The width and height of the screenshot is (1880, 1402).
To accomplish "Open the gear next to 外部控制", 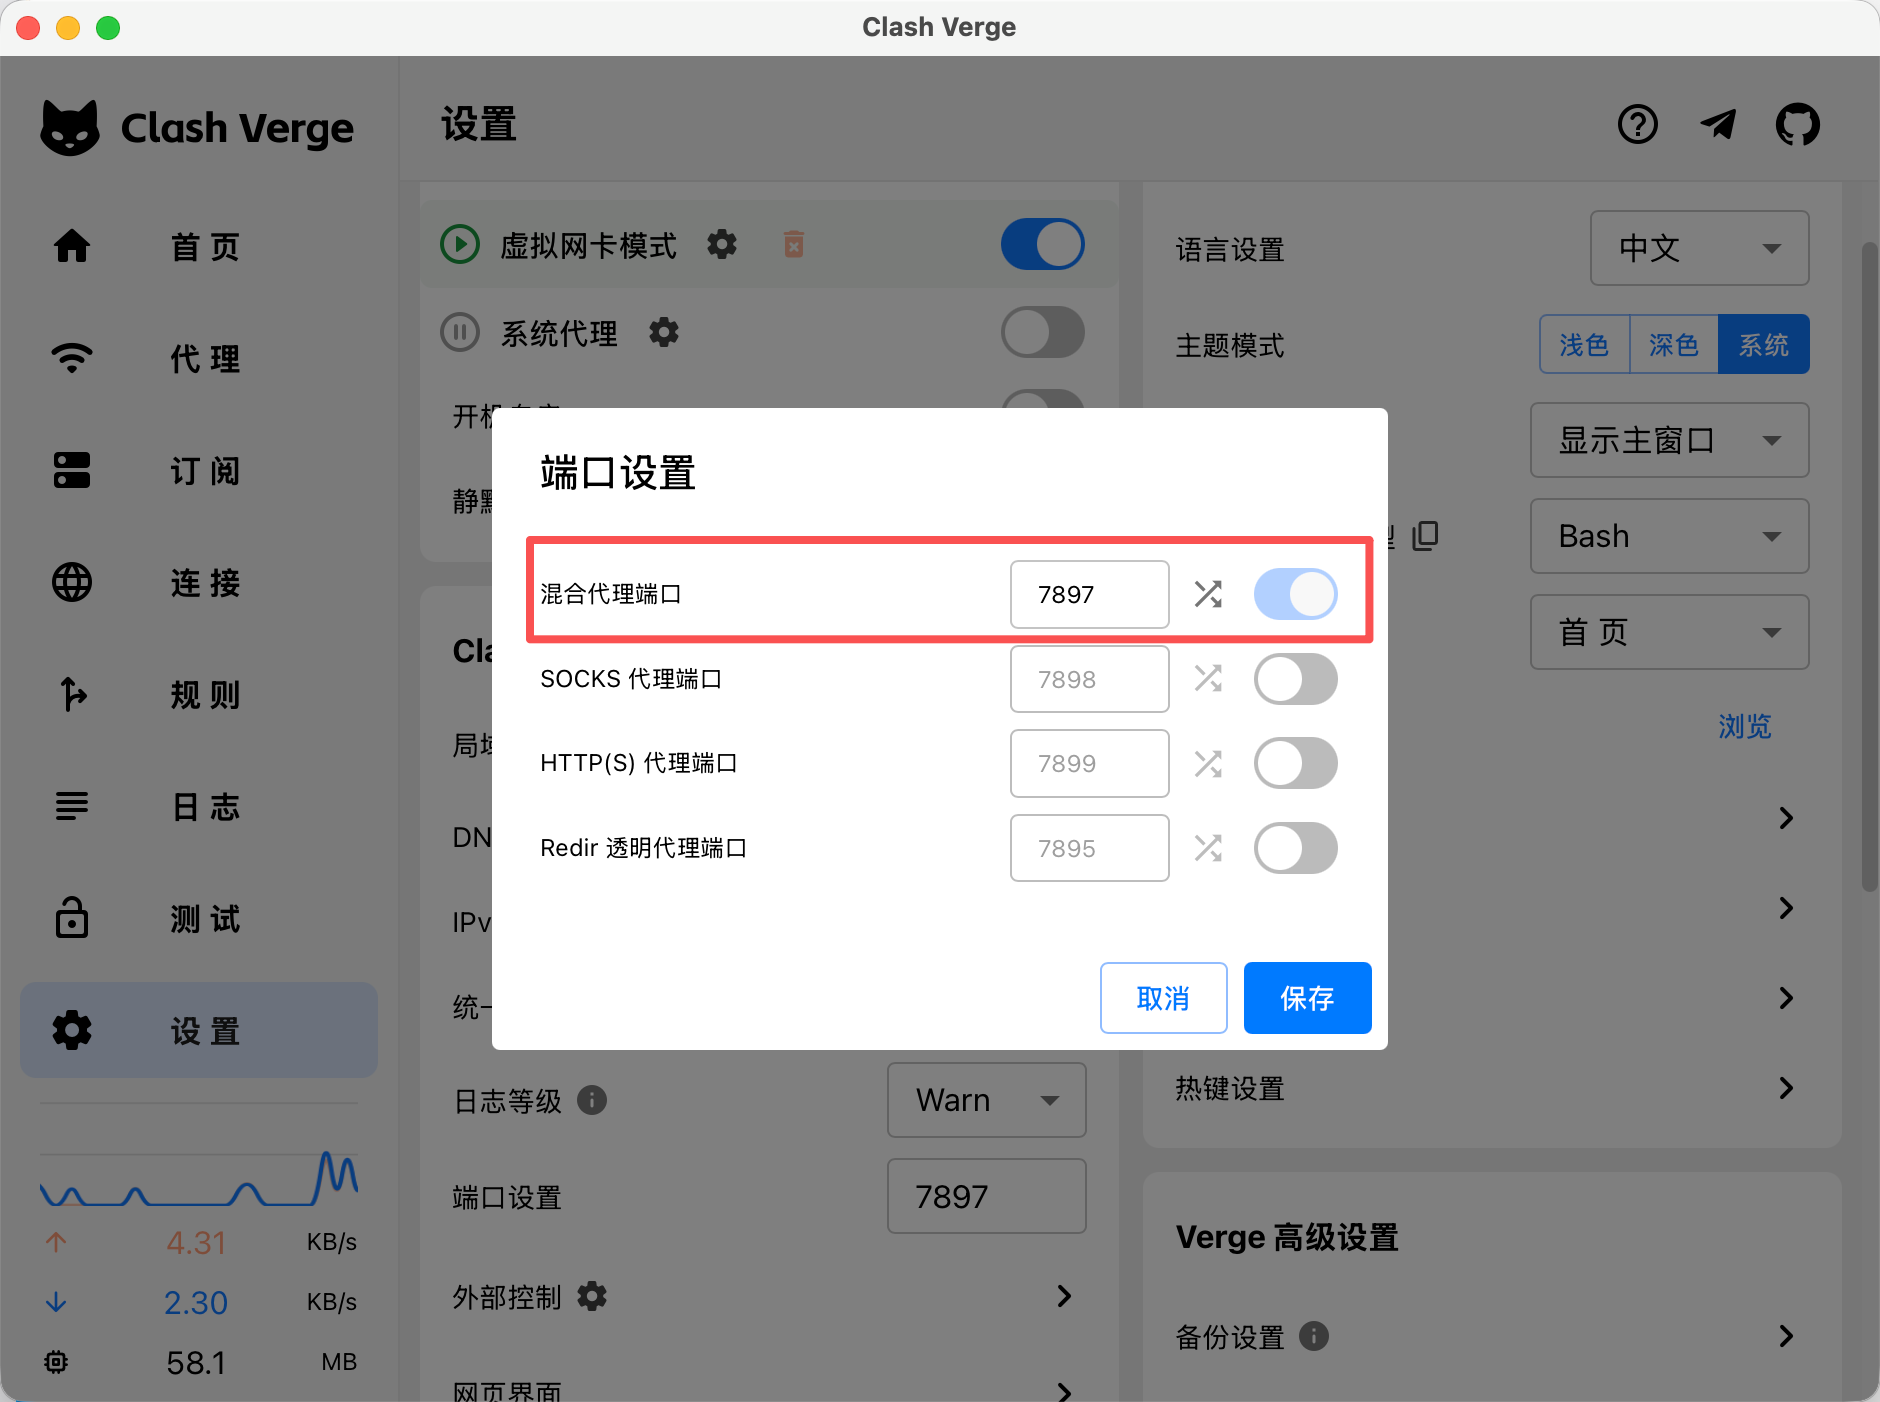I will [x=592, y=1296].
